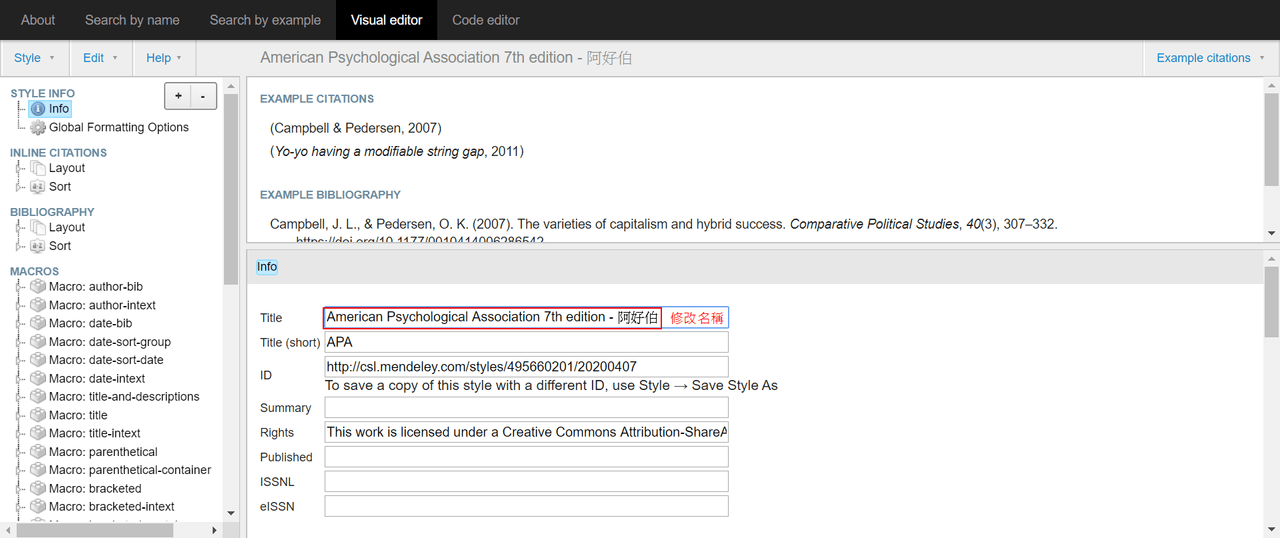Expand the Bibliography Sort node

tap(19, 246)
